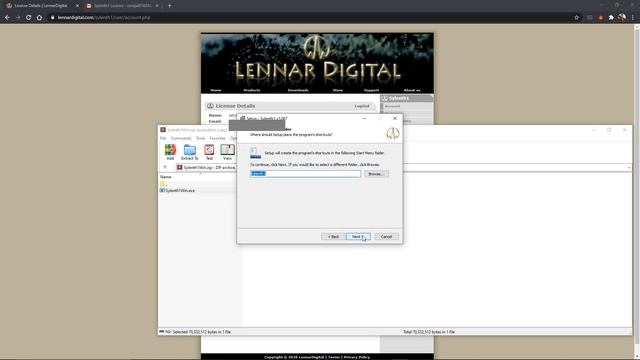Viewport: 640px width, 360px height.
Task: Click the Test icon in WinRAR toolbar
Action: click(x=209, y=152)
